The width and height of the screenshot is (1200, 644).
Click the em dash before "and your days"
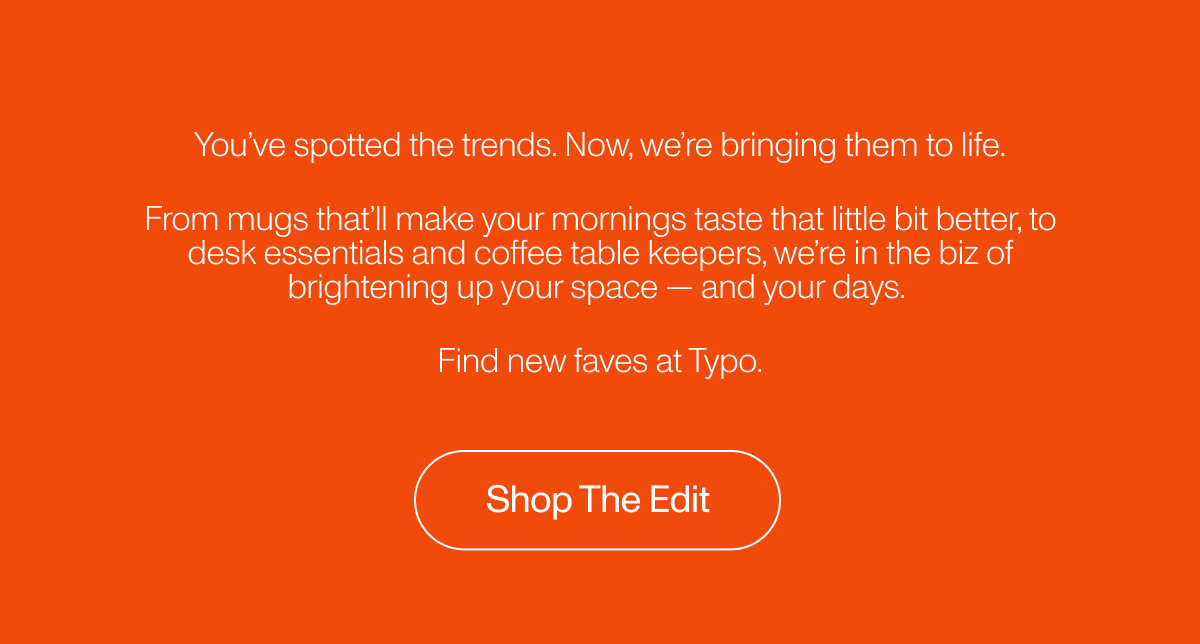pyautogui.click(x=679, y=289)
